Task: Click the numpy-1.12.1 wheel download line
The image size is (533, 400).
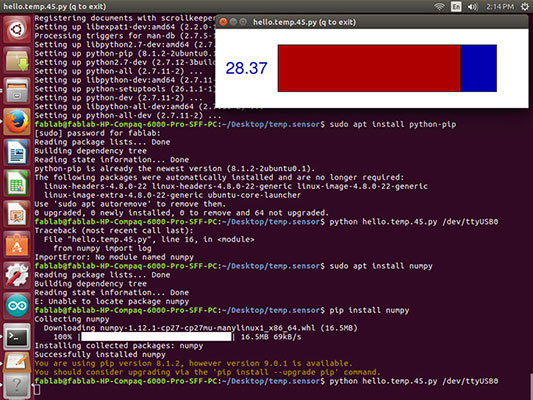Action: click(201, 328)
